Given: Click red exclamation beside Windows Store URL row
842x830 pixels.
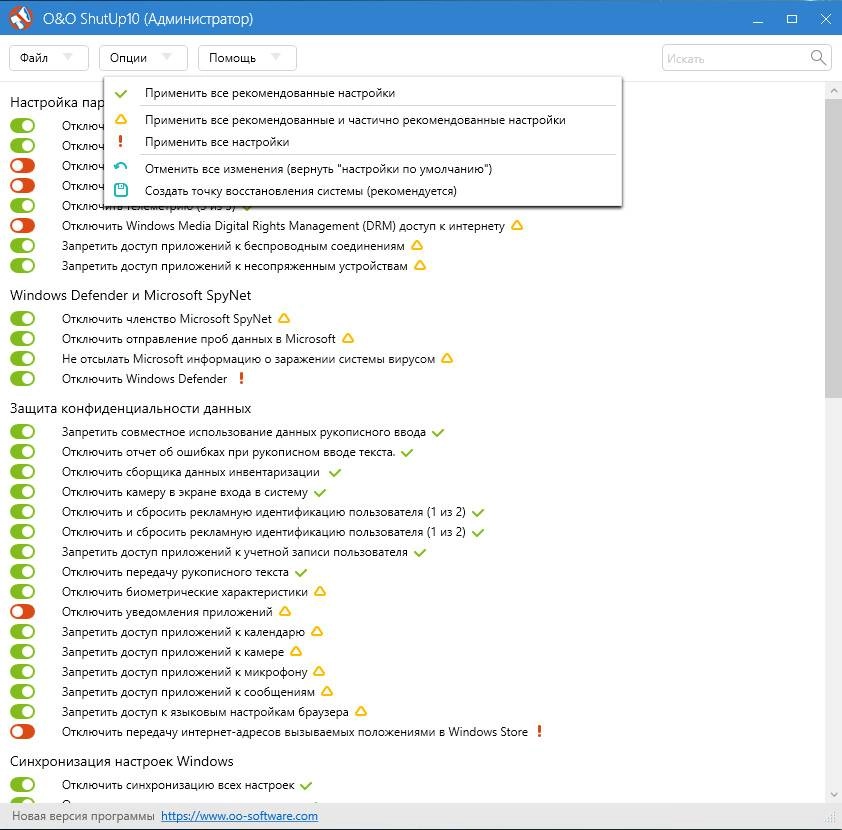Looking at the screenshot, I should point(540,731).
